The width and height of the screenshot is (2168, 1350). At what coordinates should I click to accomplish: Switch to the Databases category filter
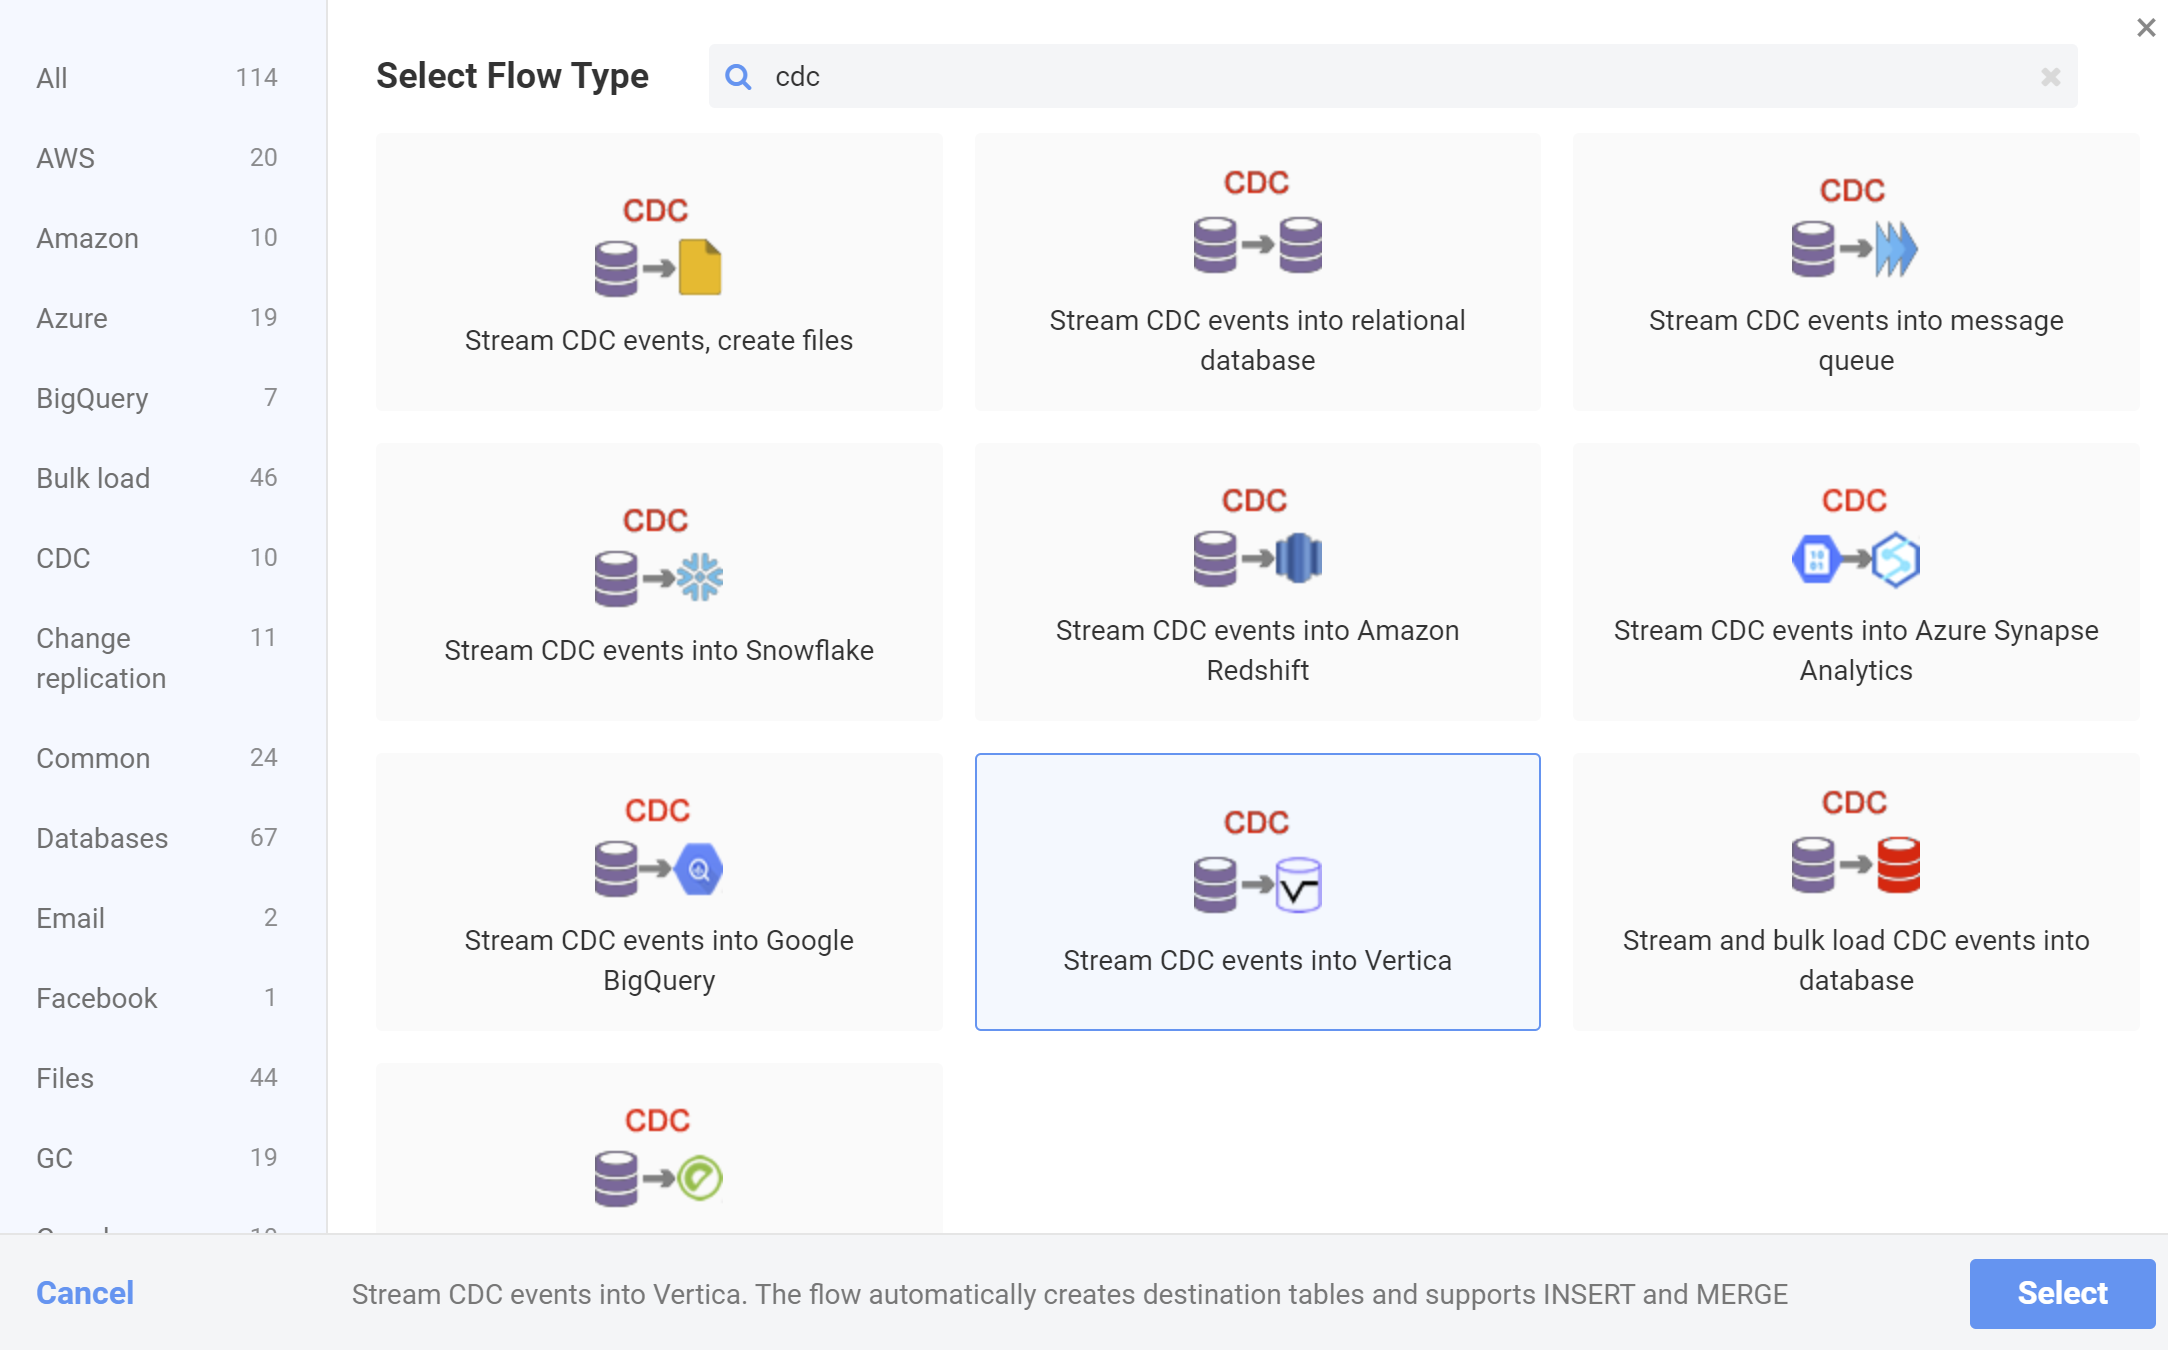[x=101, y=838]
